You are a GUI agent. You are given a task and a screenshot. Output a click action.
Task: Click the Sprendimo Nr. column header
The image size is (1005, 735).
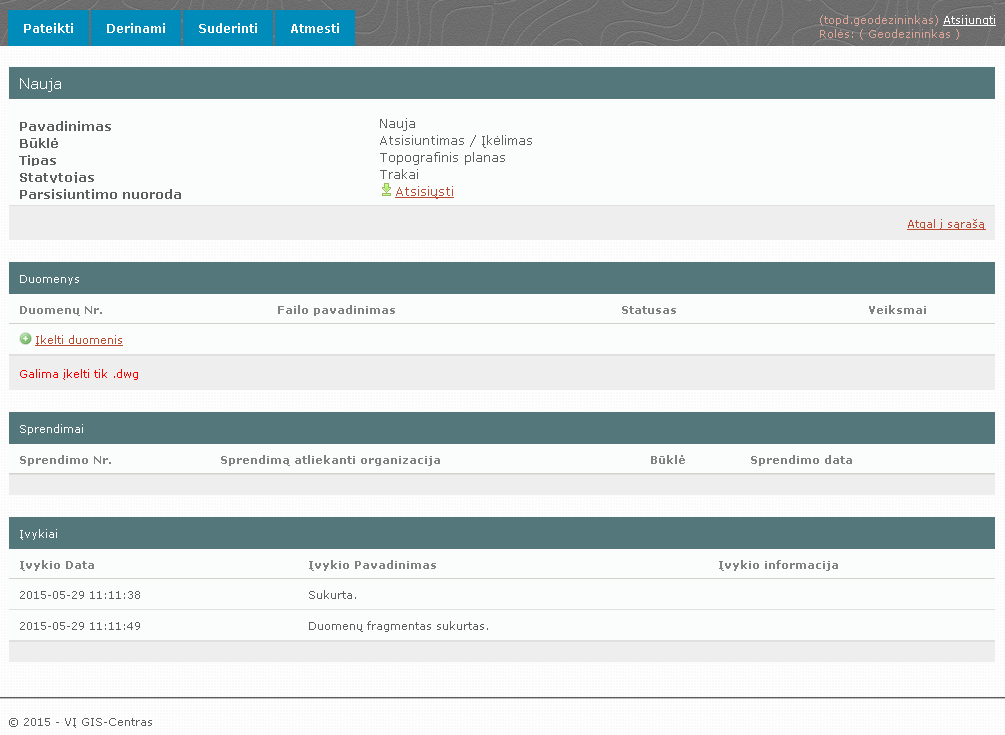[65, 460]
